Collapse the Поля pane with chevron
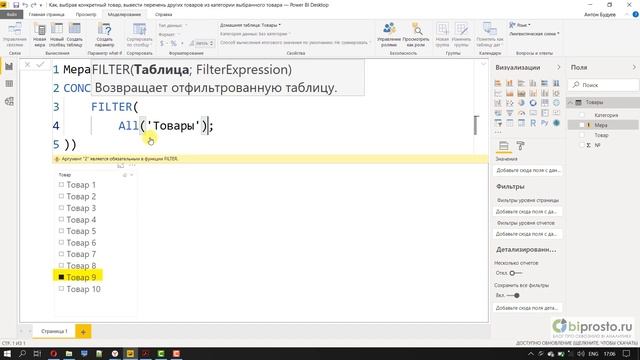Screen dimensions: 640x360 (x=634, y=67)
